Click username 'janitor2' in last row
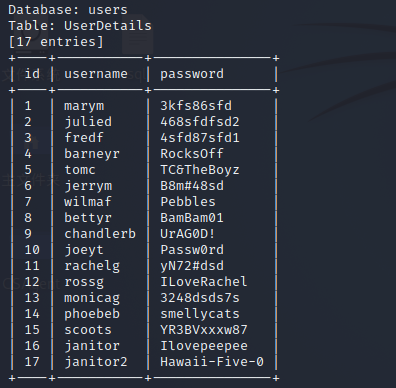The width and height of the screenshot is (396, 388). [x=96, y=362]
